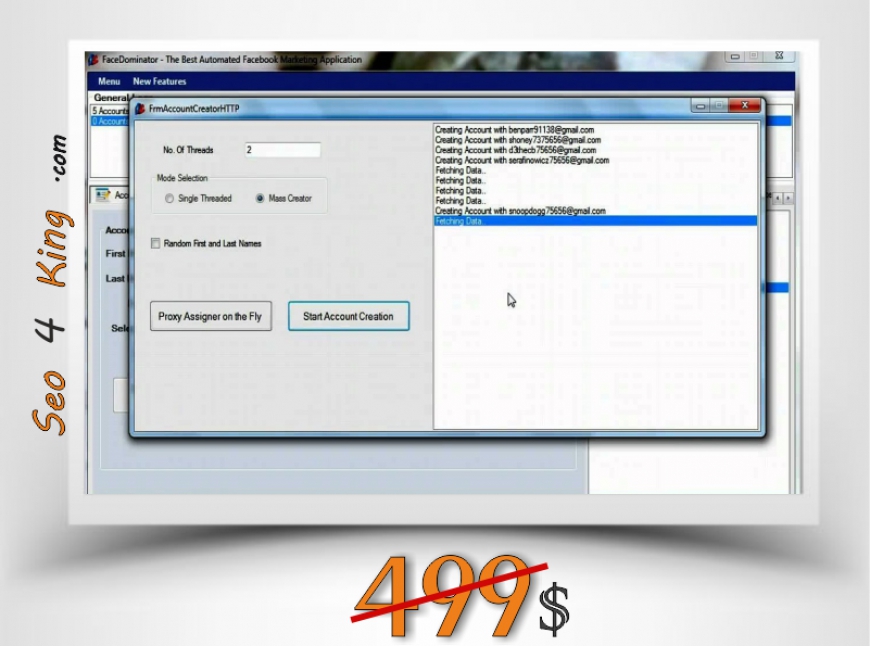Close the FrmAccountCreatorHTTP dialog
The width and height of the screenshot is (870, 646).
click(745, 105)
